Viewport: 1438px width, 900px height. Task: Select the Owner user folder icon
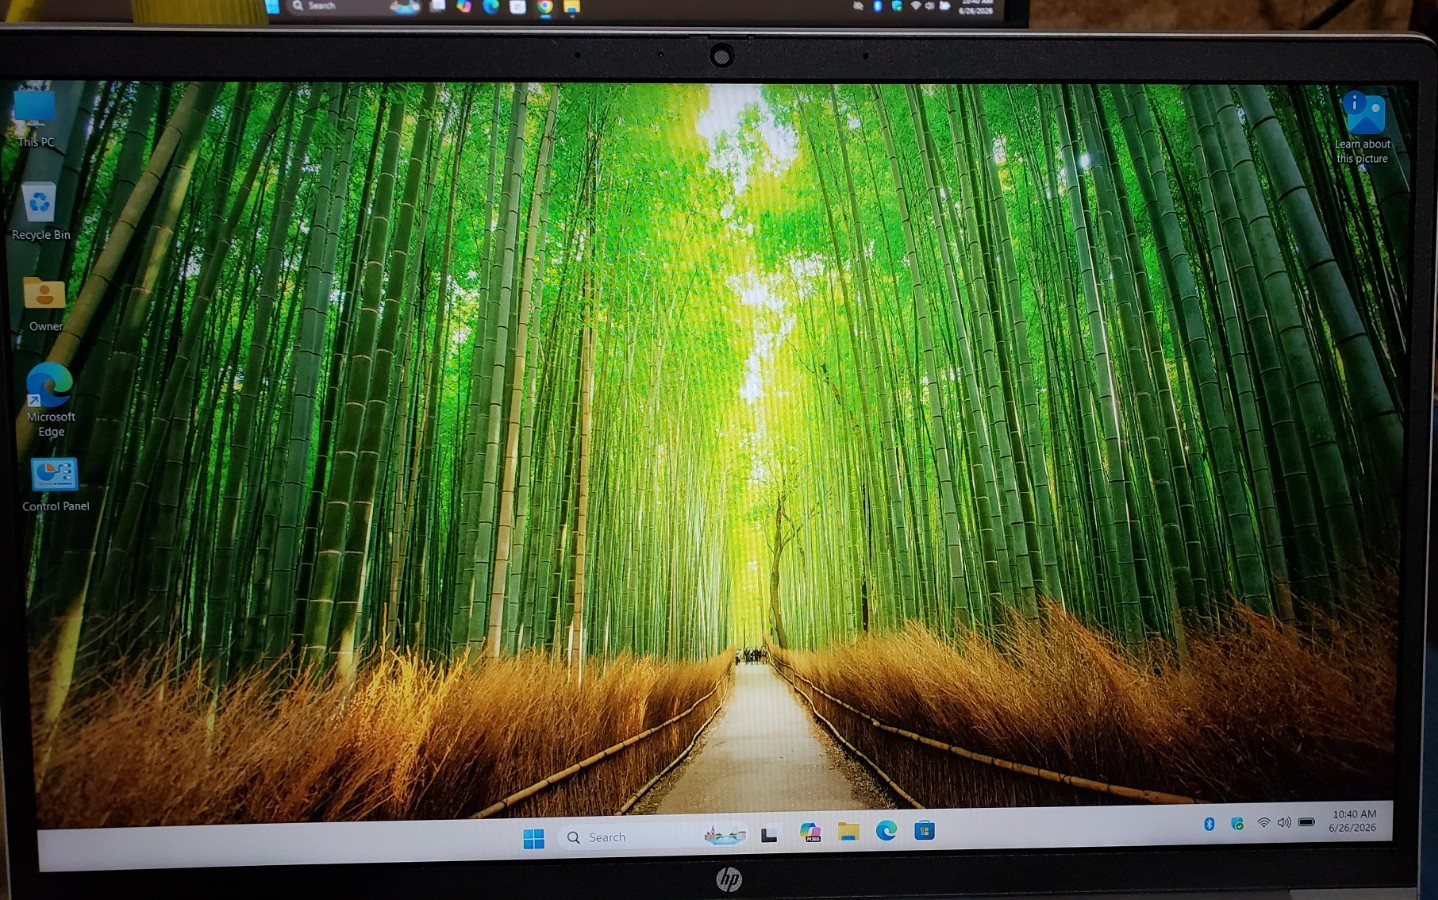[x=45, y=302]
